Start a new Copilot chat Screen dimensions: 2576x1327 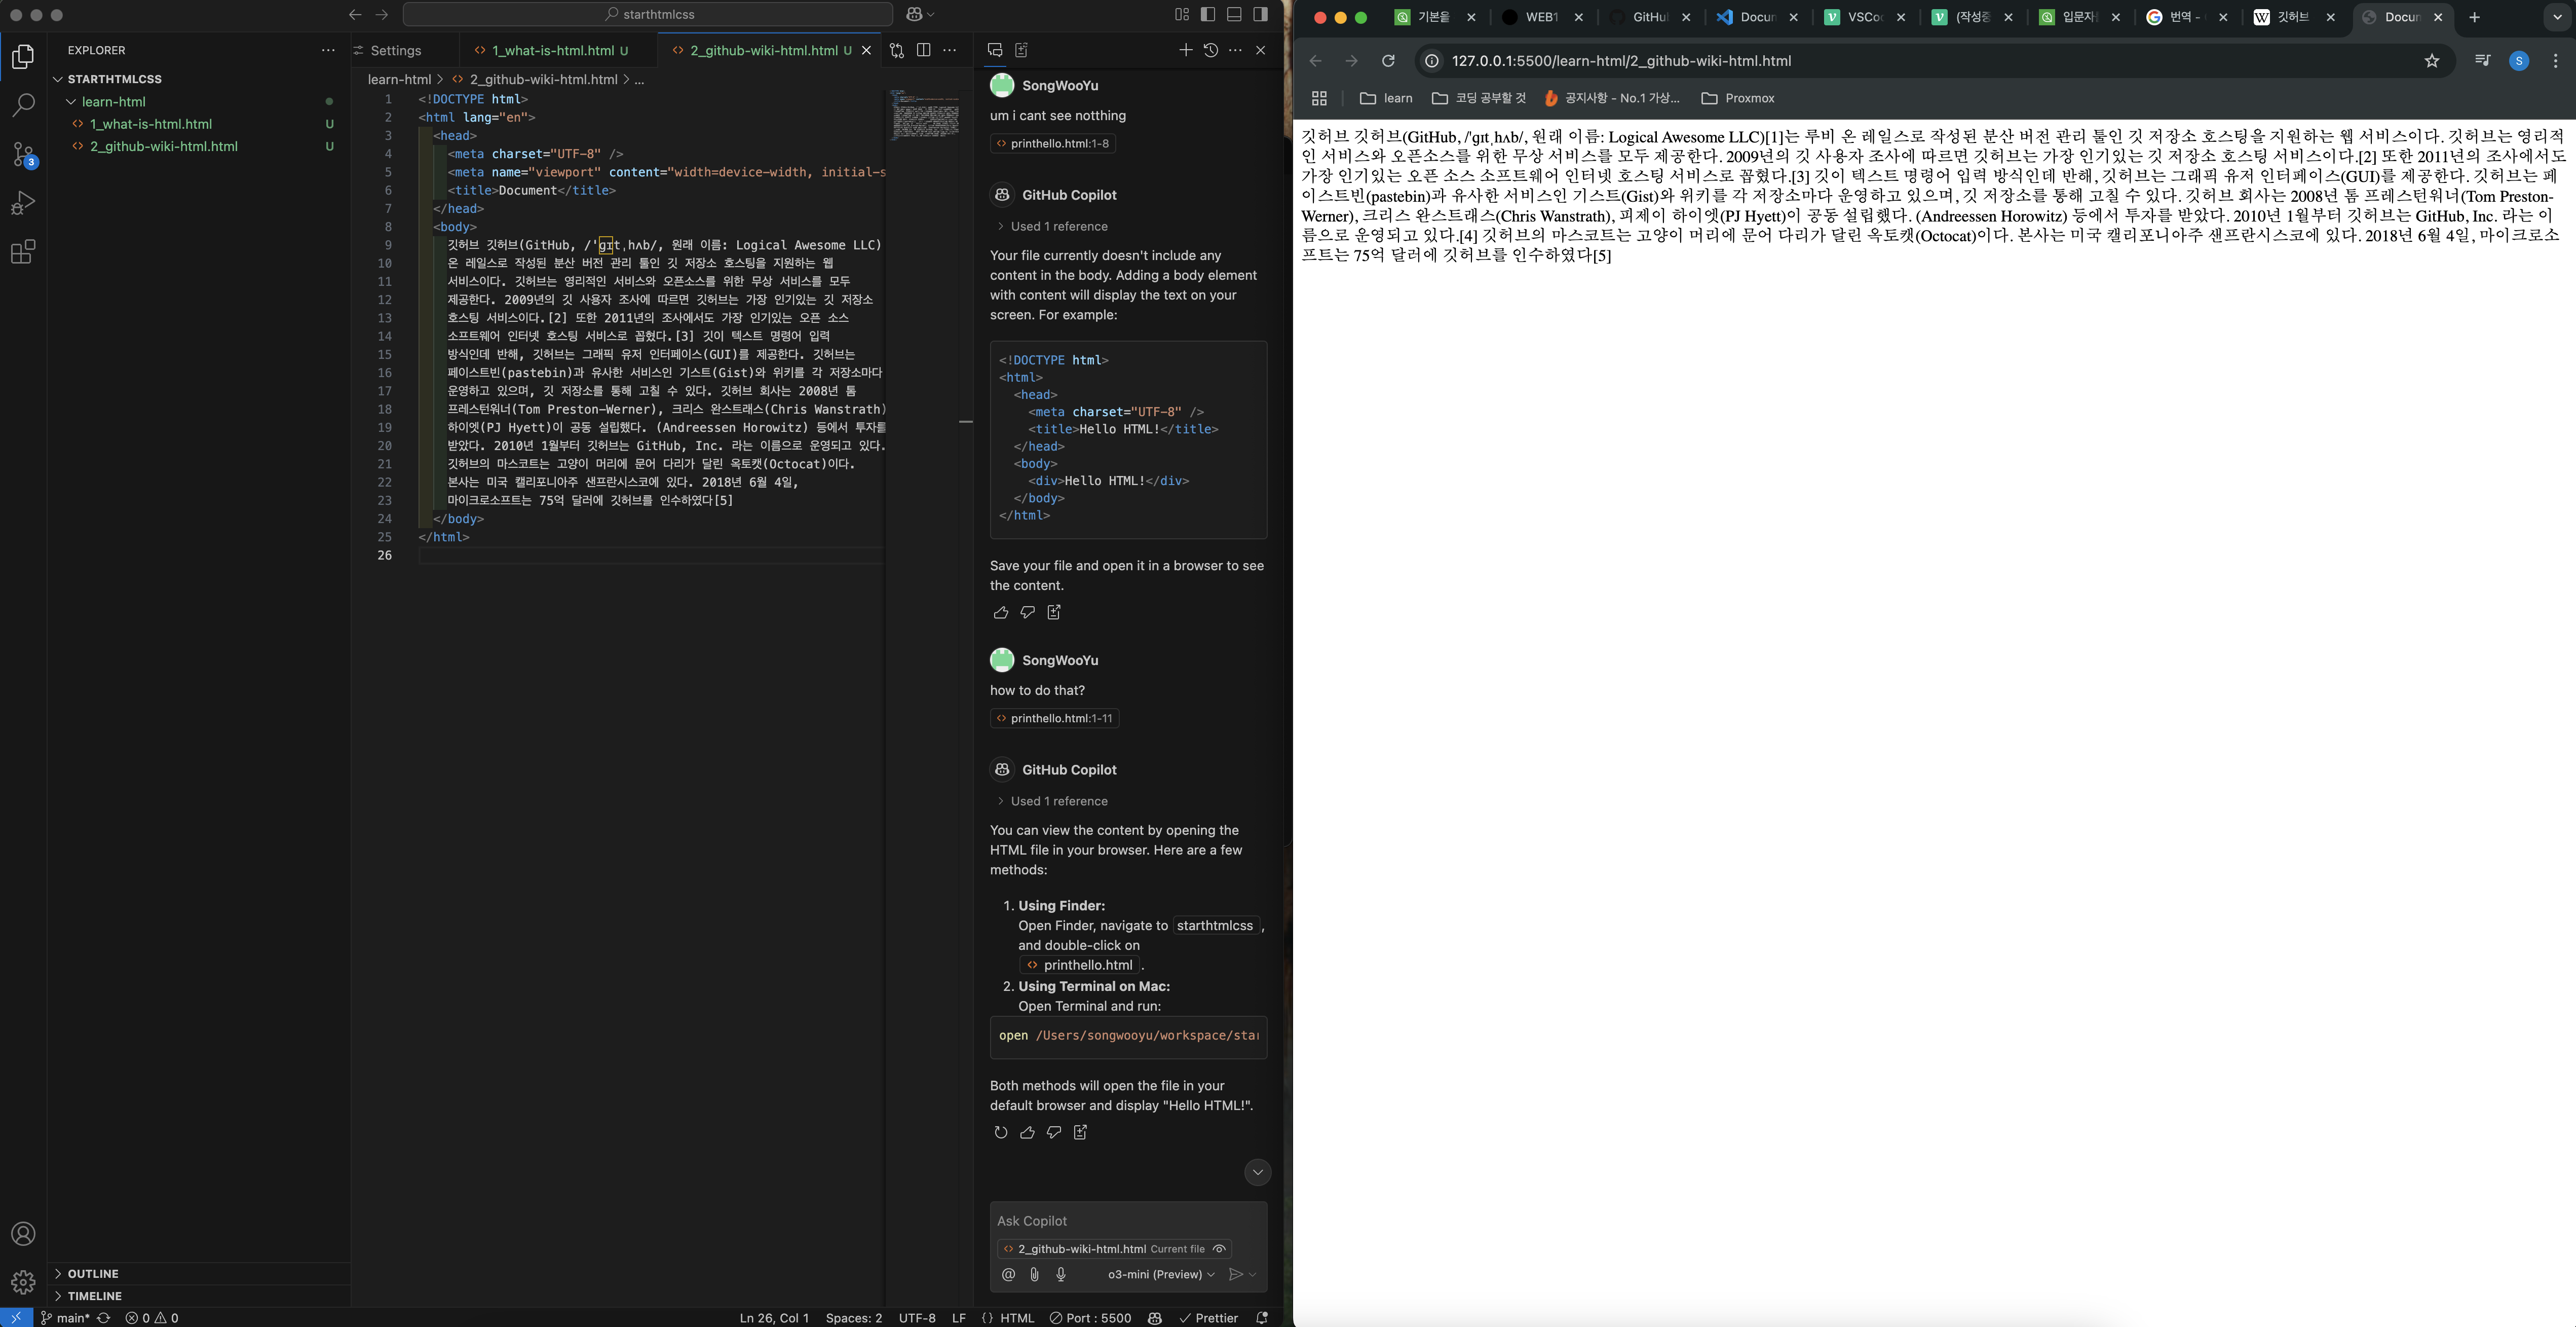coord(1185,50)
